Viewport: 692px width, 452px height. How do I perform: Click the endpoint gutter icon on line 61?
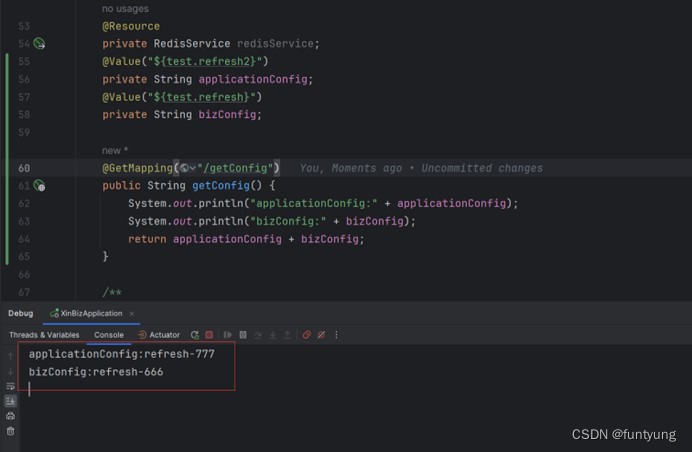[39, 185]
